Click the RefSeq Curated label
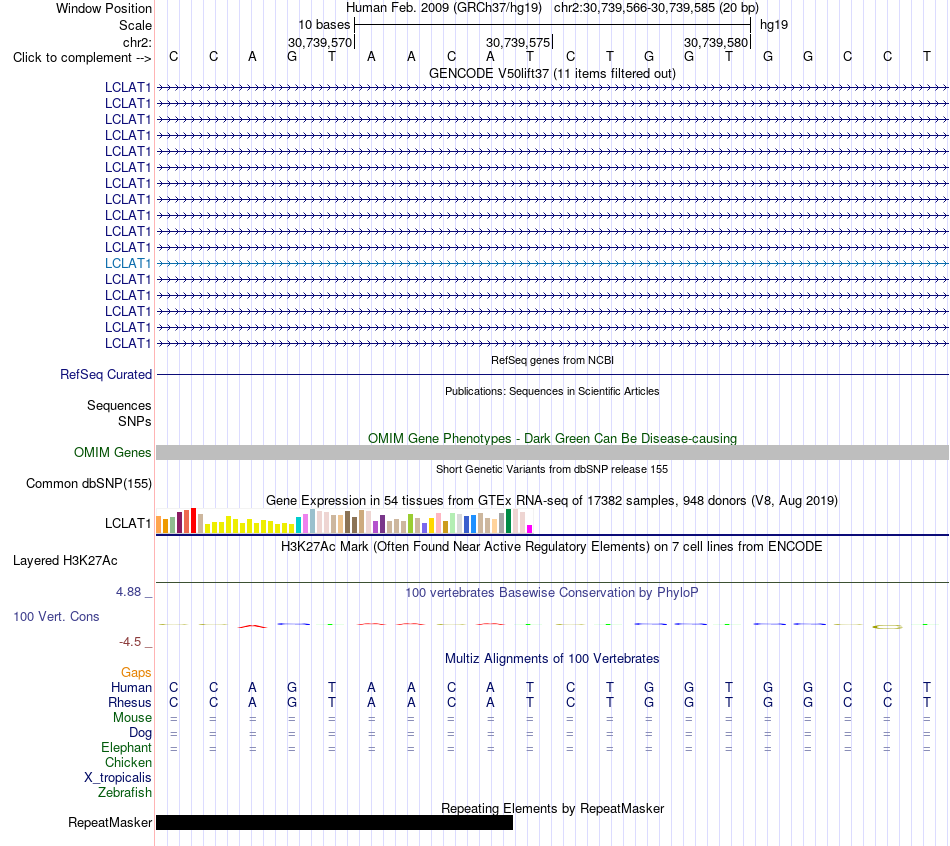The height and width of the screenshot is (846, 950). pos(105,375)
